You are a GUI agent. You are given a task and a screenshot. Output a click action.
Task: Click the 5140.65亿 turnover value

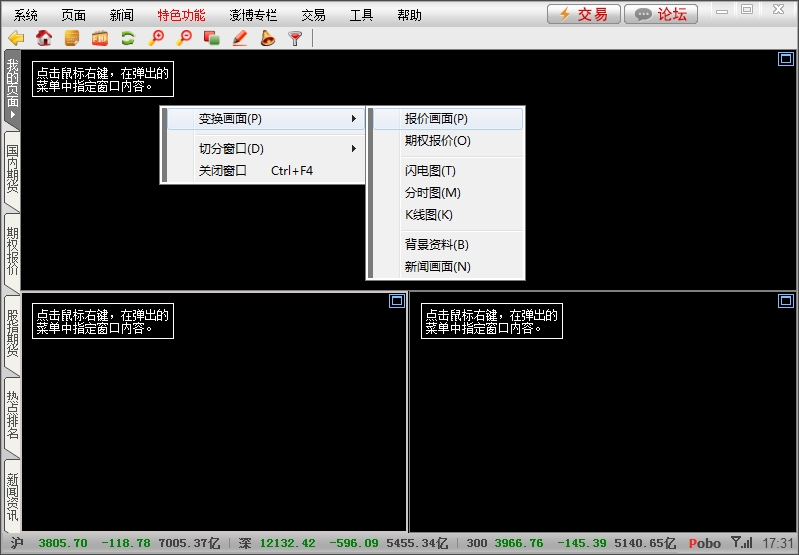(645, 543)
